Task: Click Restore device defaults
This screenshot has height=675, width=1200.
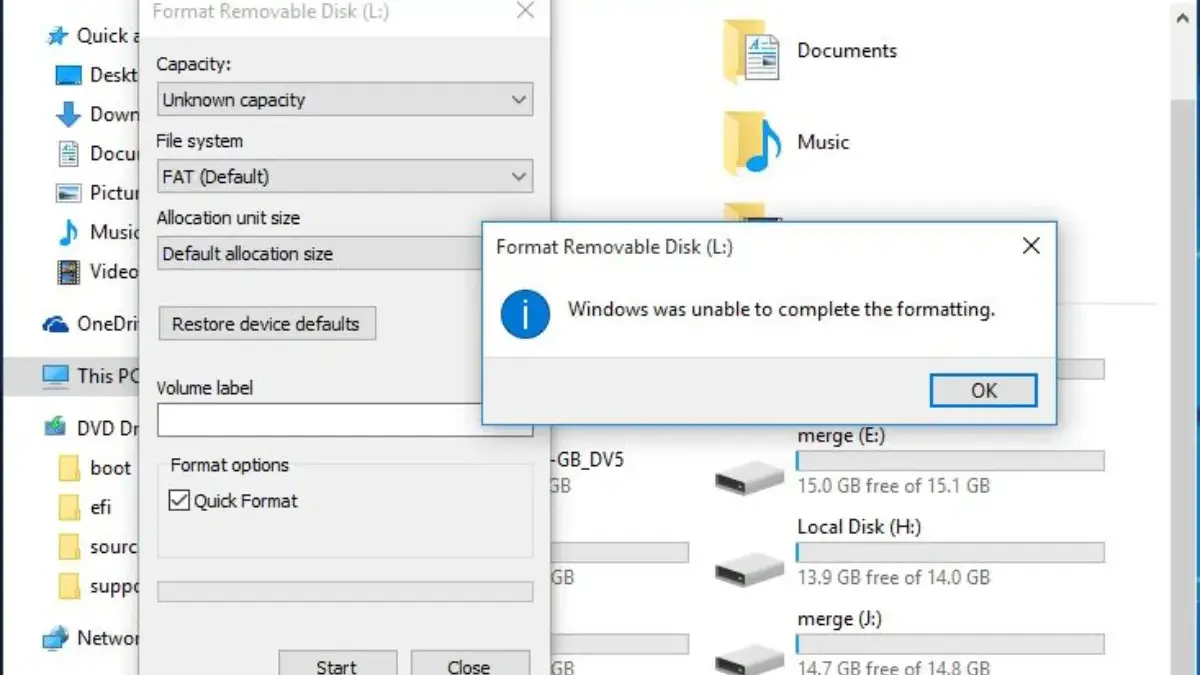Action: click(x=266, y=323)
